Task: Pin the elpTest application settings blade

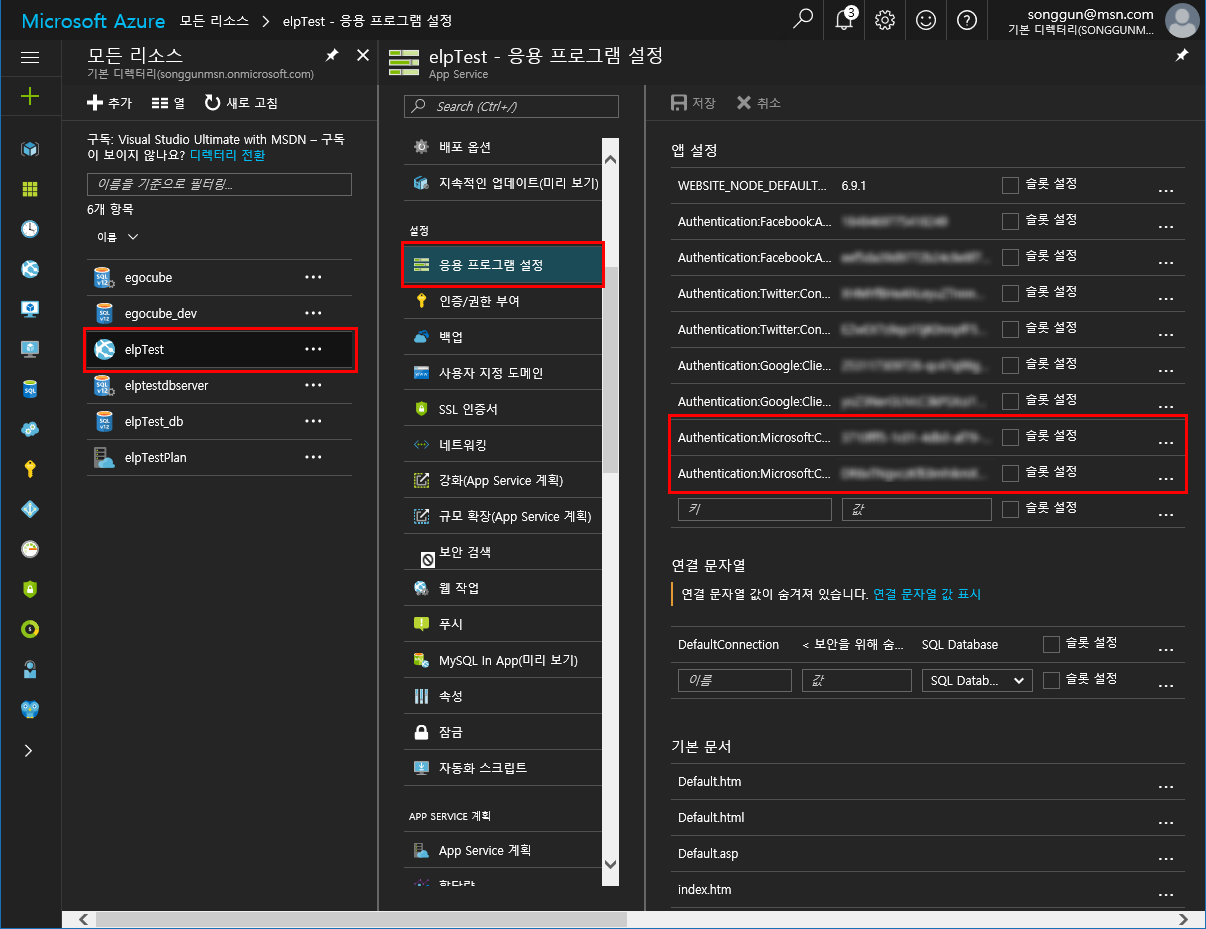Action: coord(1181,56)
